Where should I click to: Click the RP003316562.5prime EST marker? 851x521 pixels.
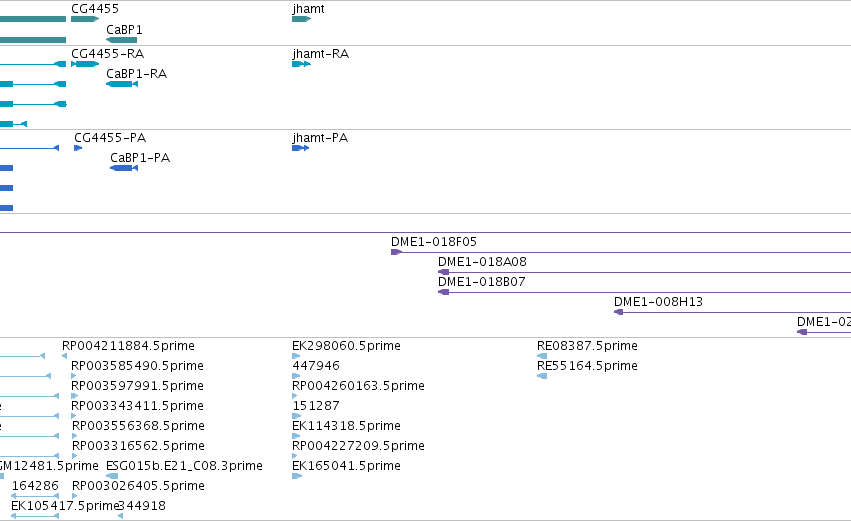tap(74, 456)
